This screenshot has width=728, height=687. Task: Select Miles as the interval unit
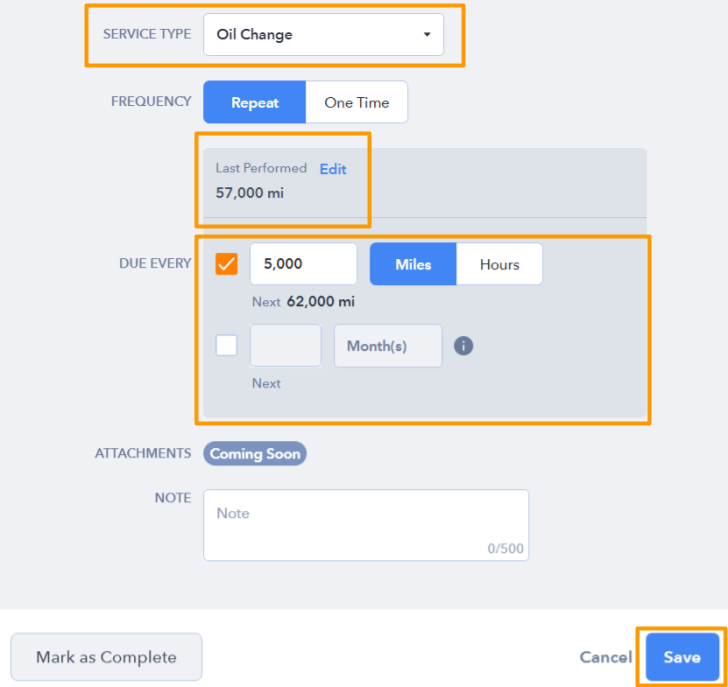pyautogui.click(x=413, y=264)
